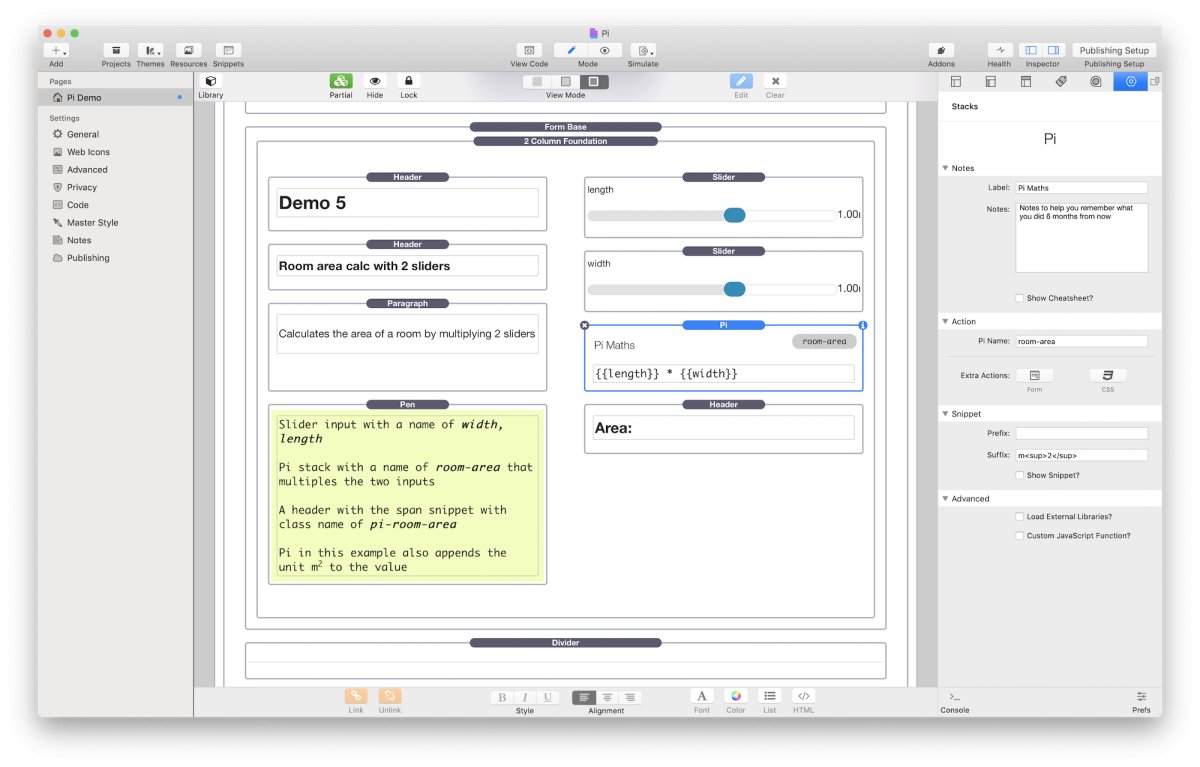1200x767 pixels.
Task: Click the CSS extra action button
Action: [1107, 376]
